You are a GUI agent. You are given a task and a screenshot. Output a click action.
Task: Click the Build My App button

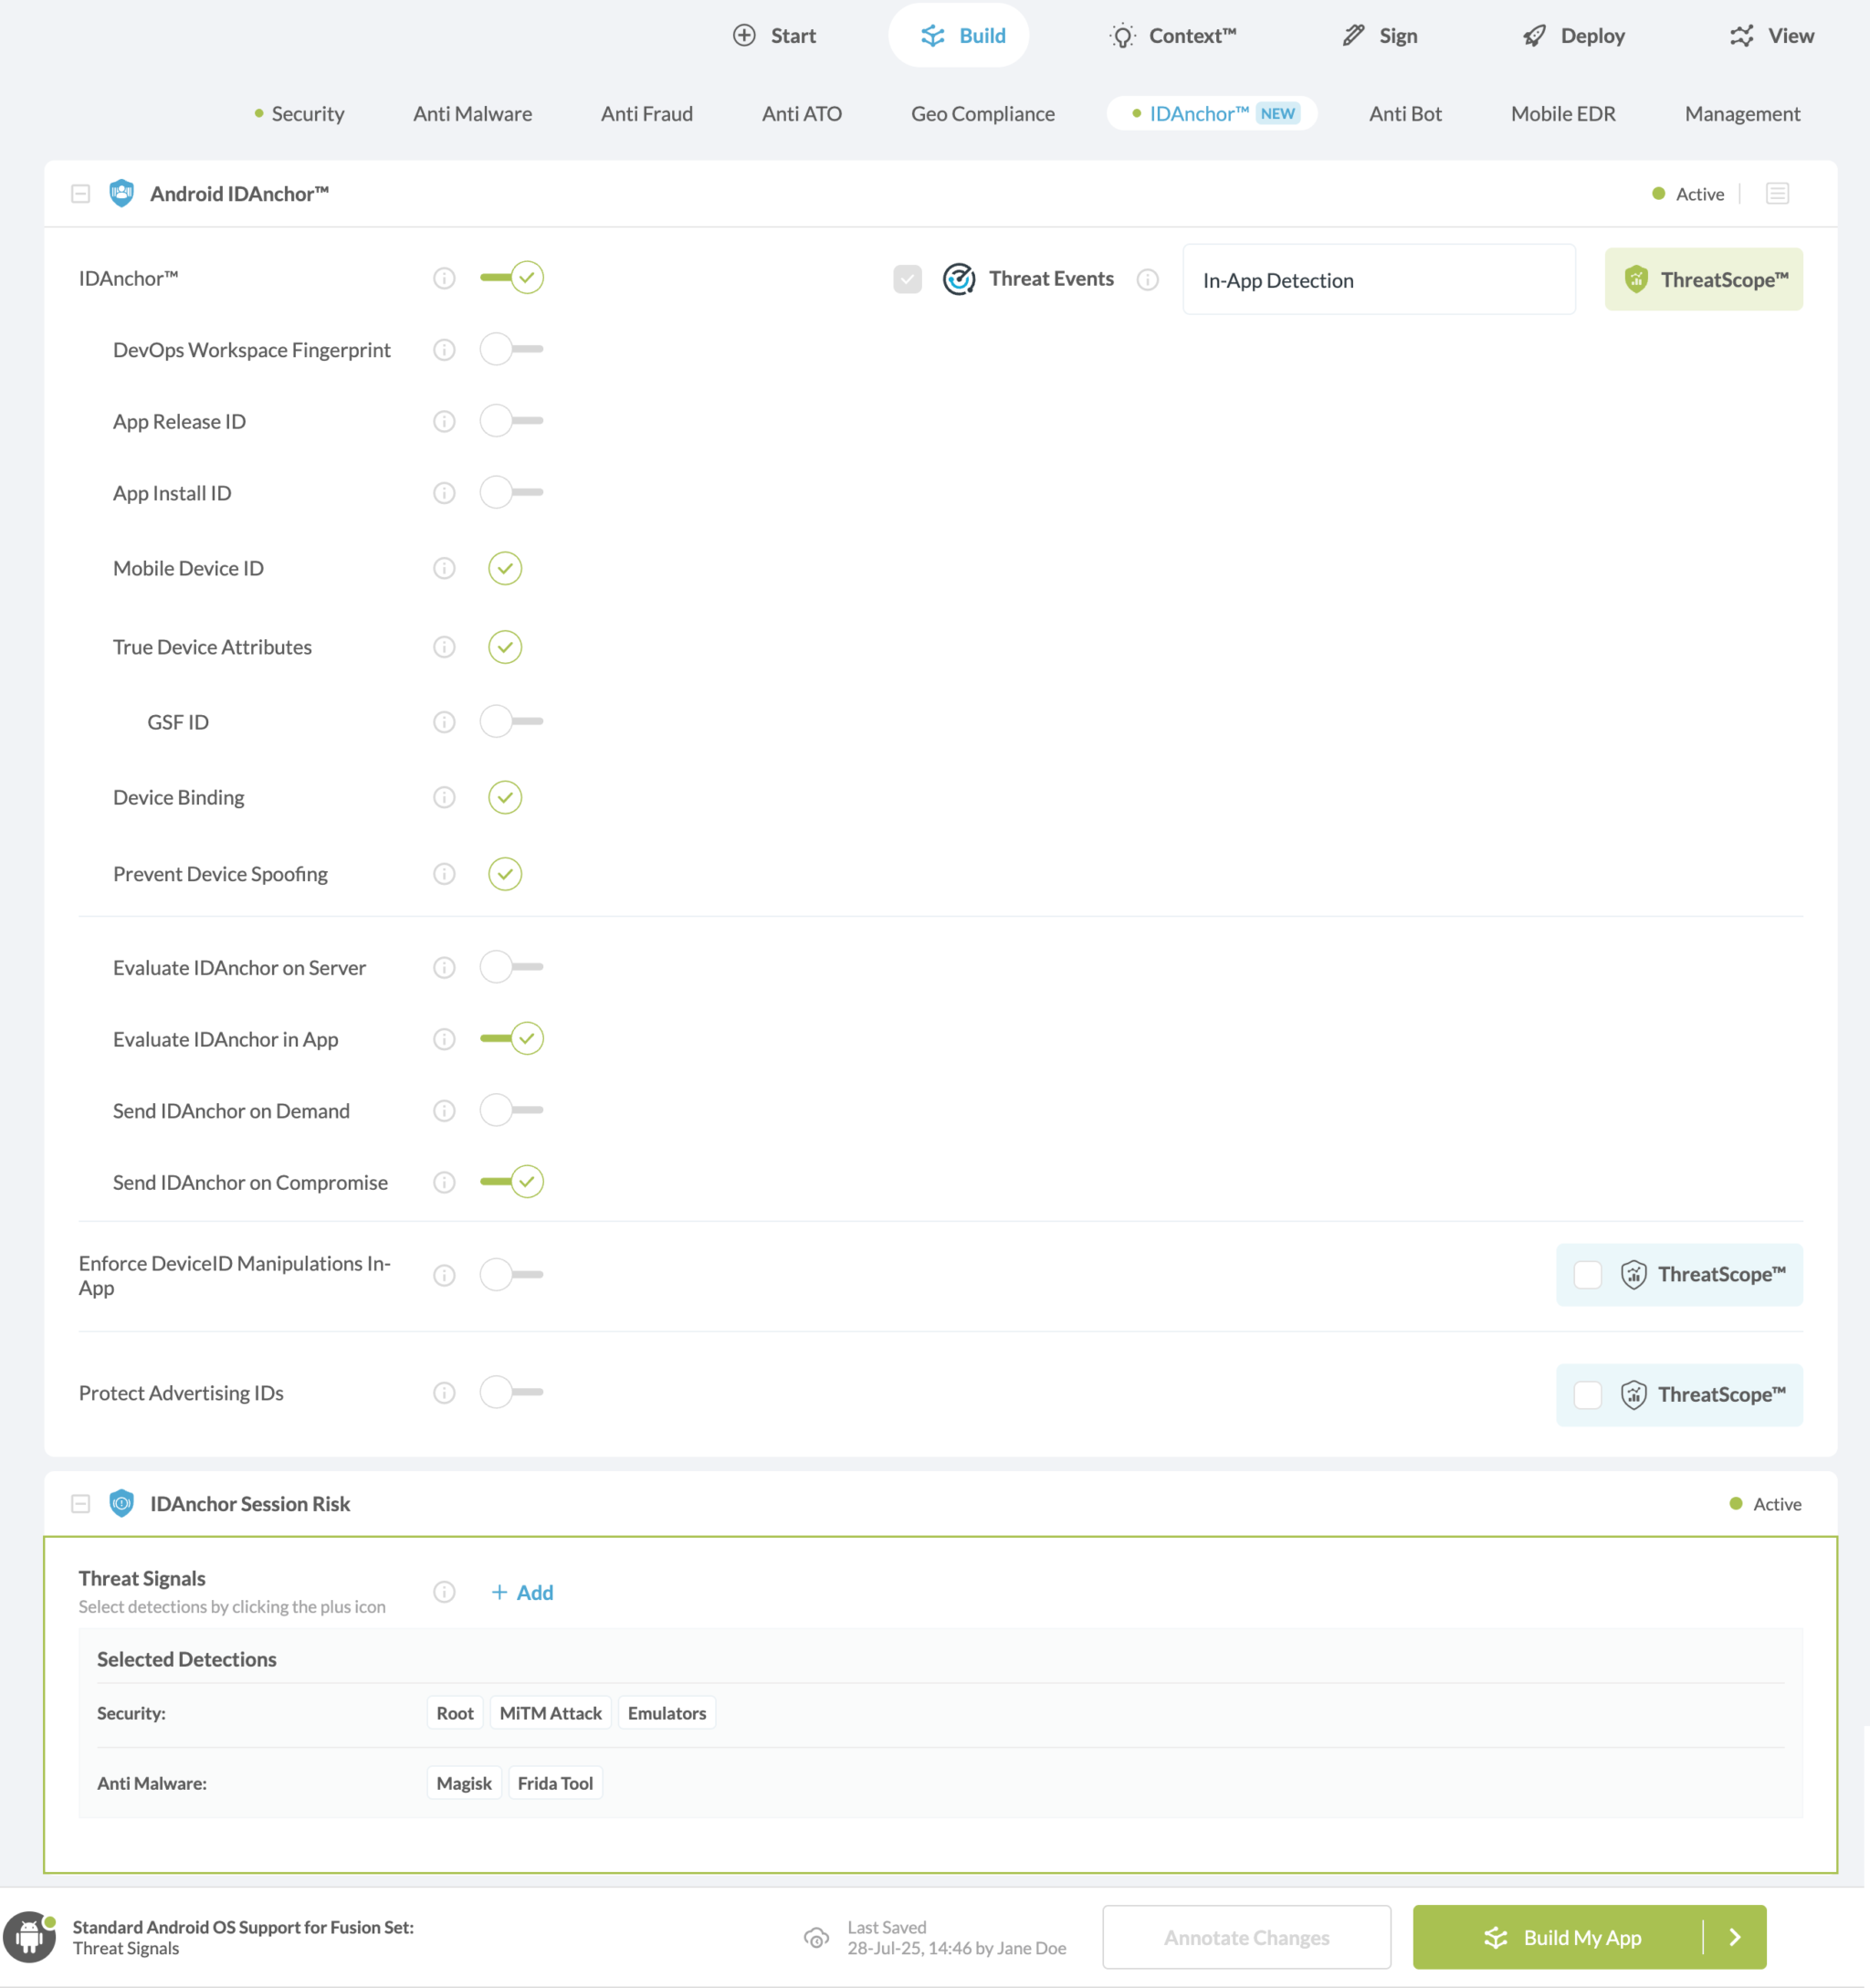point(1564,1936)
